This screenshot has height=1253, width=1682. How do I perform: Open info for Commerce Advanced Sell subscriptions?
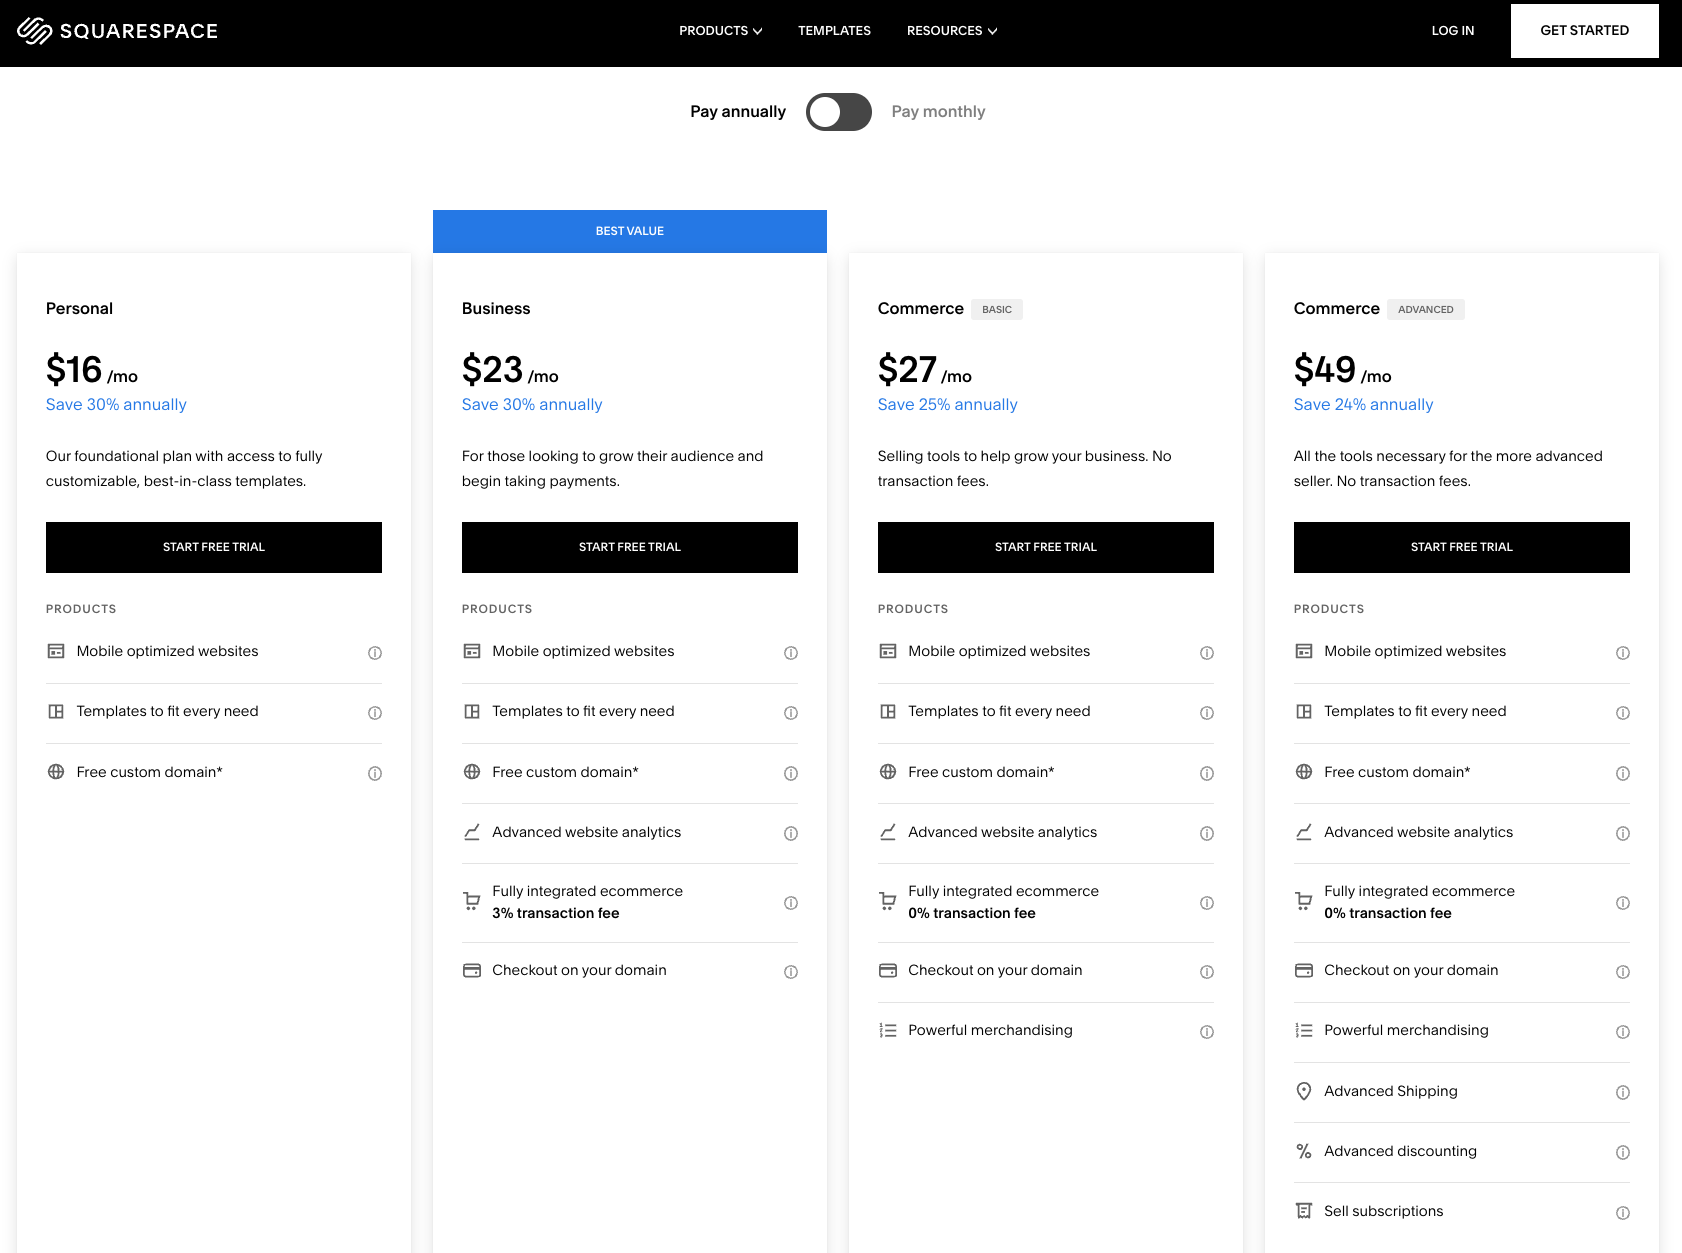(1623, 1212)
